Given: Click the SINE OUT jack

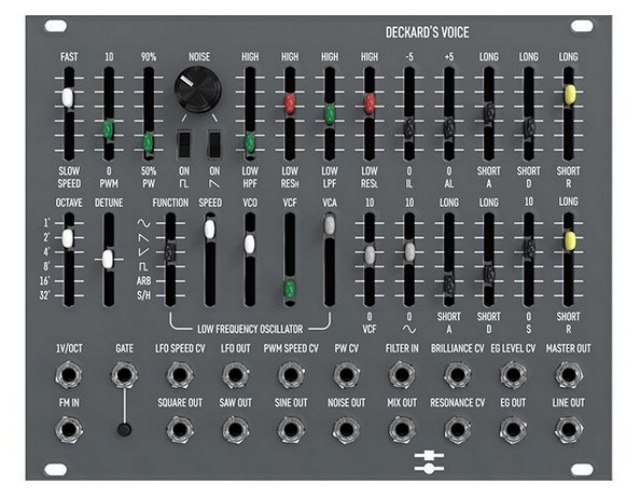Looking at the screenshot, I should 291,430.
